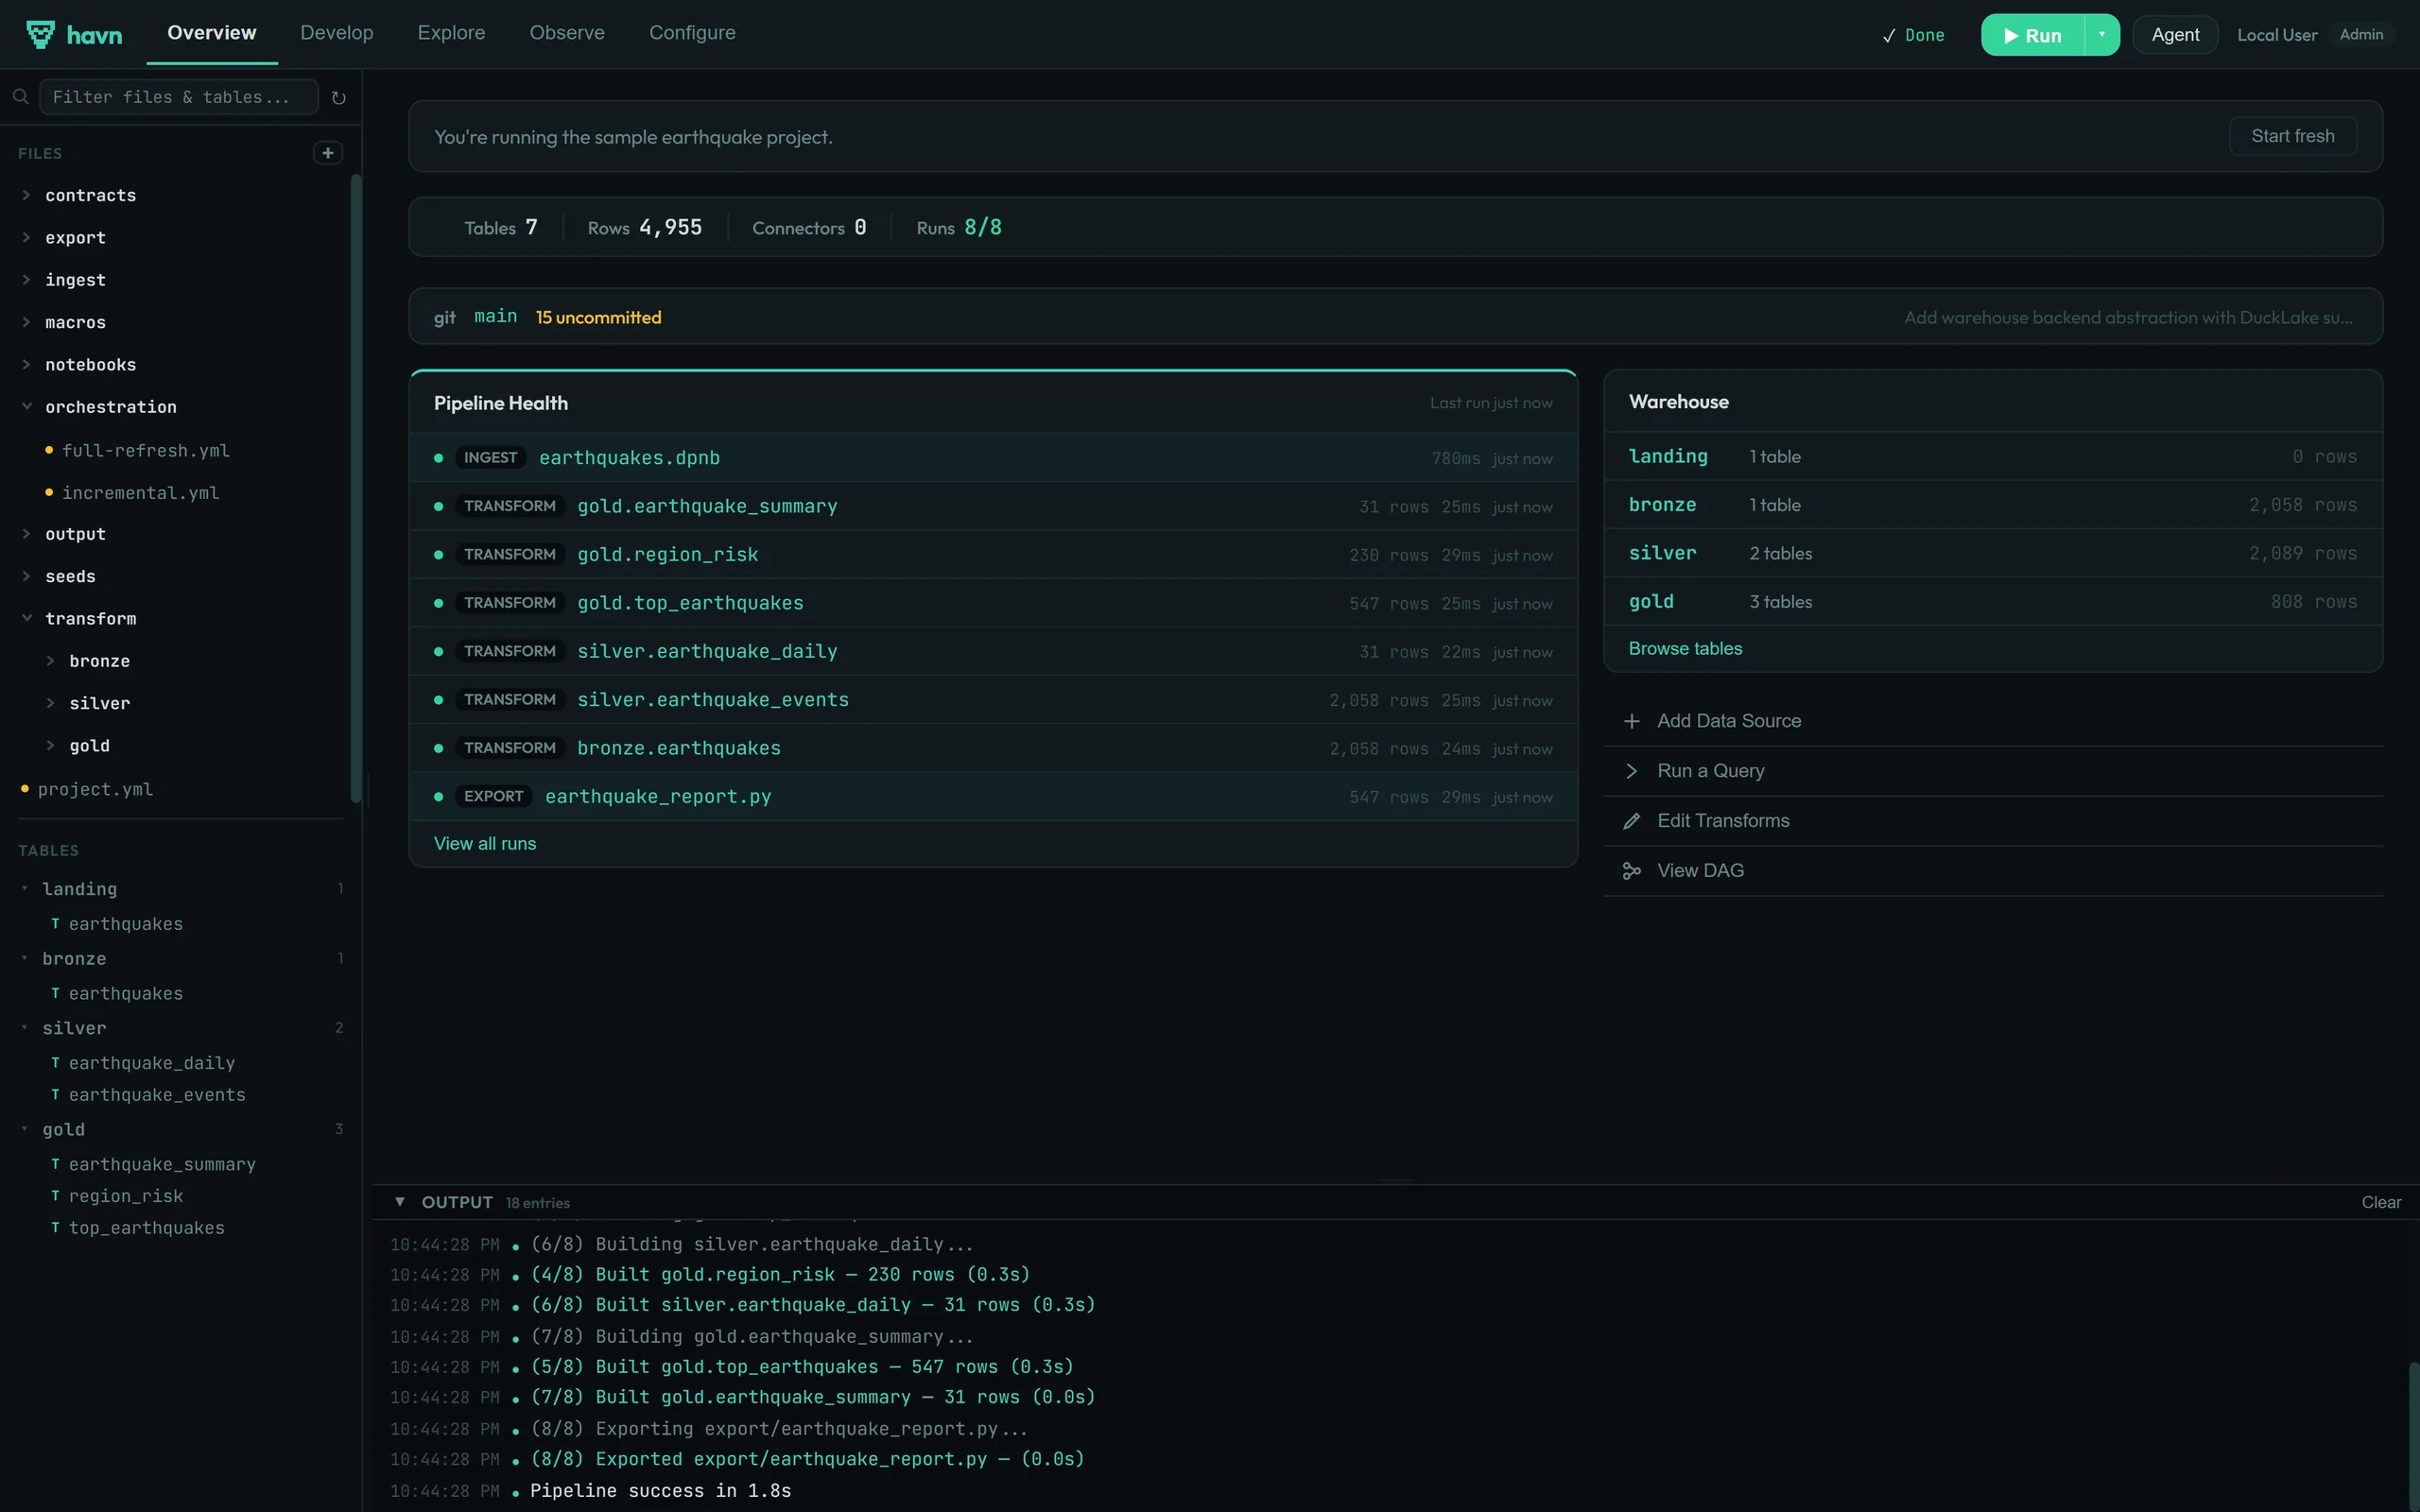Open the Develop tab
Viewport: 2420px width, 1512px height.
coord(337,33)
